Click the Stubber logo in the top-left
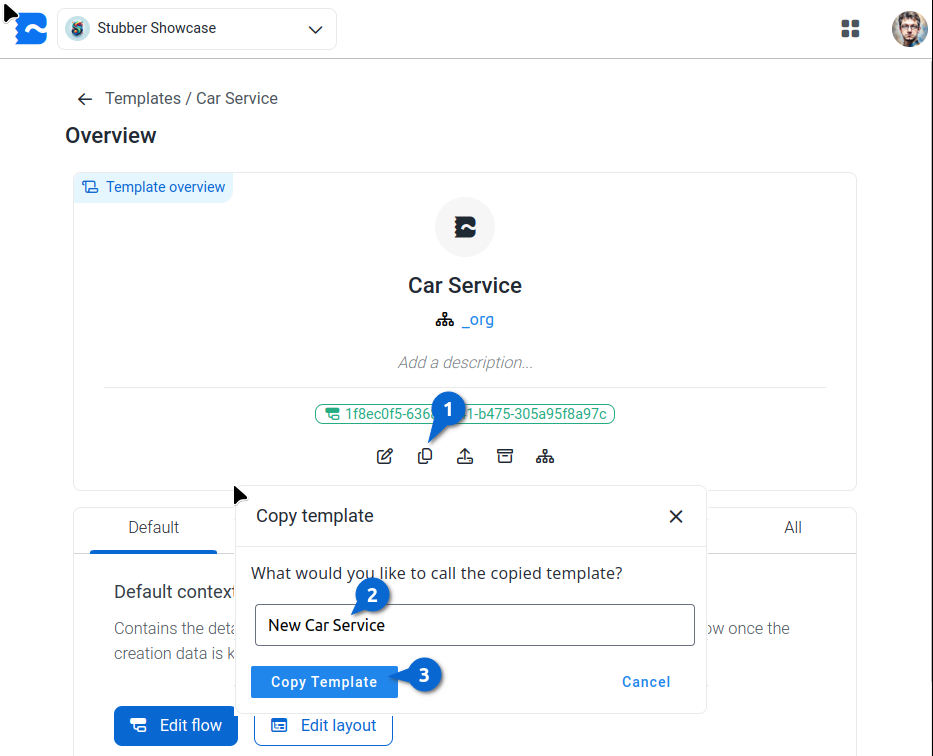The width and height of the screenshot is (933, 756). (32, 29)
